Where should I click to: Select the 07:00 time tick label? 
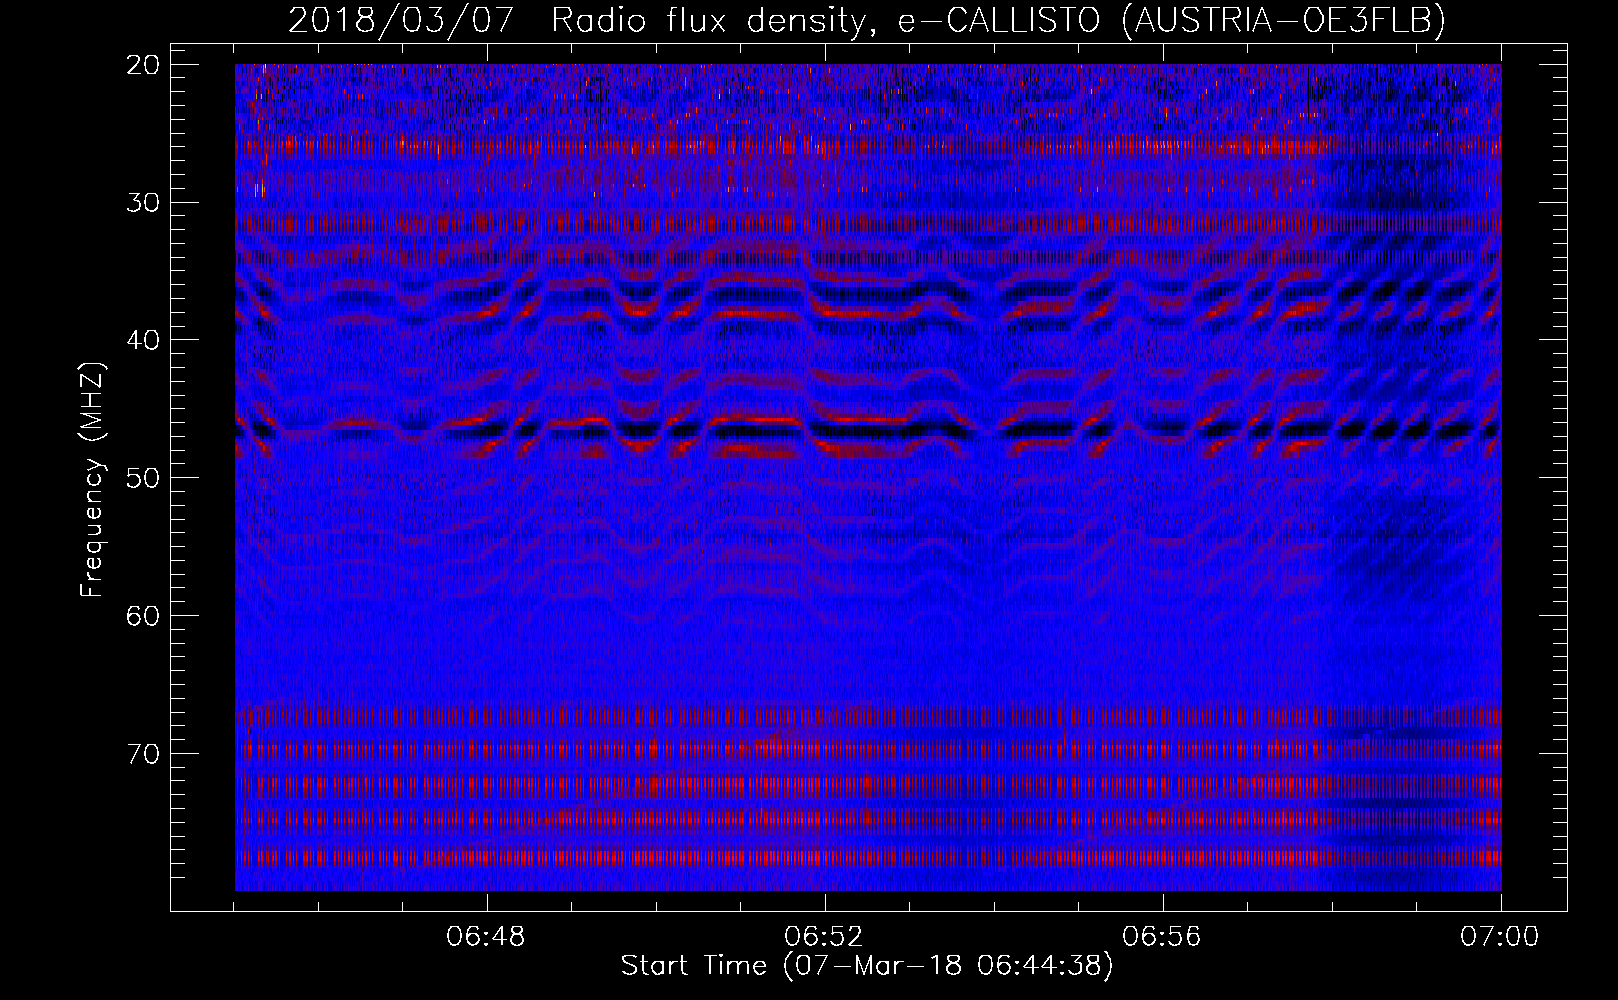pyautogui.click(x=1500, y=937)
